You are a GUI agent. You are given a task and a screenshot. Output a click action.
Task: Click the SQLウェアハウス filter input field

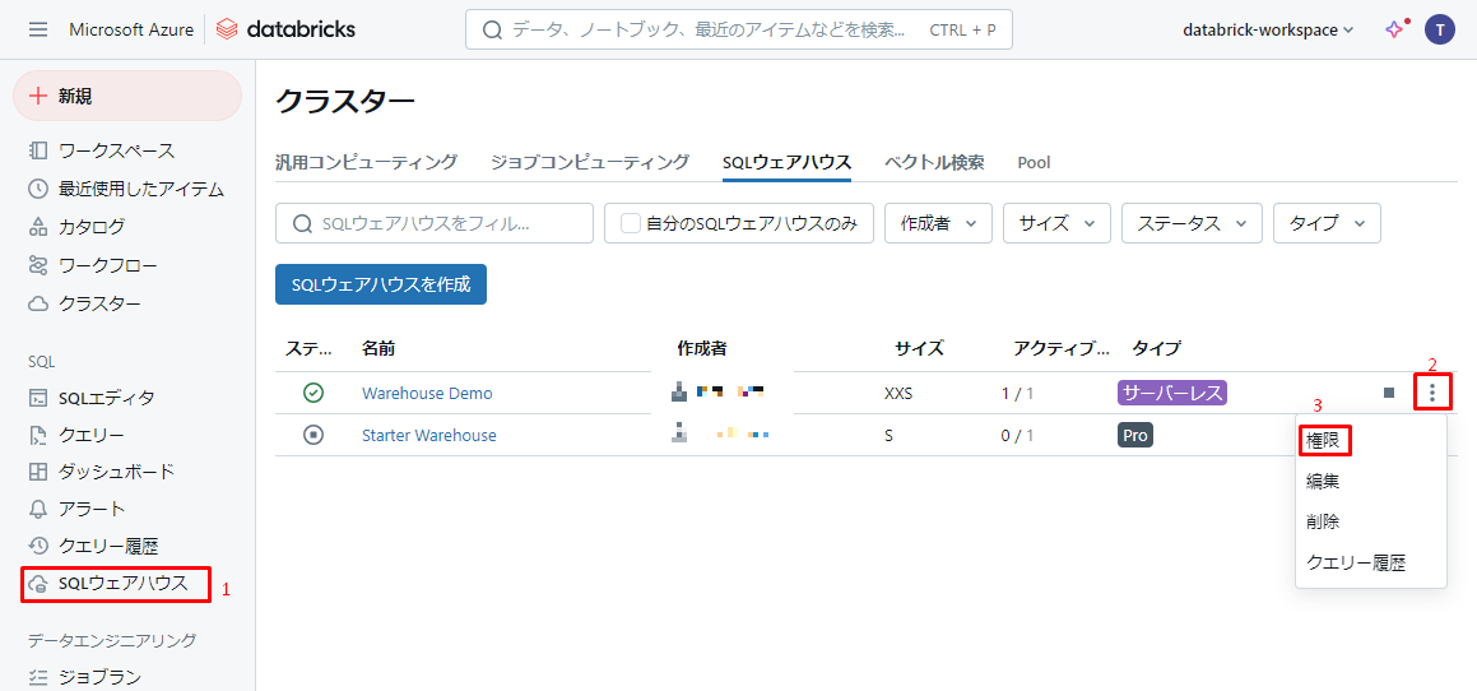pyautogui.click(x=445, y=224)
